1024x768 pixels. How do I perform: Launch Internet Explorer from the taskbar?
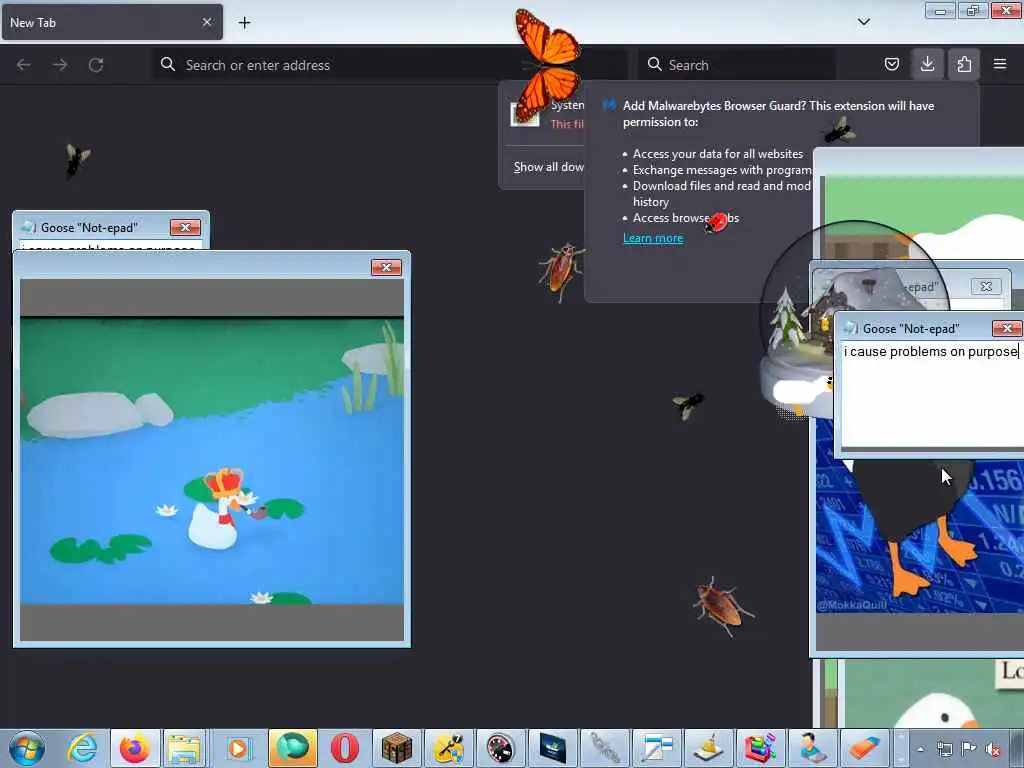point(82,748)
